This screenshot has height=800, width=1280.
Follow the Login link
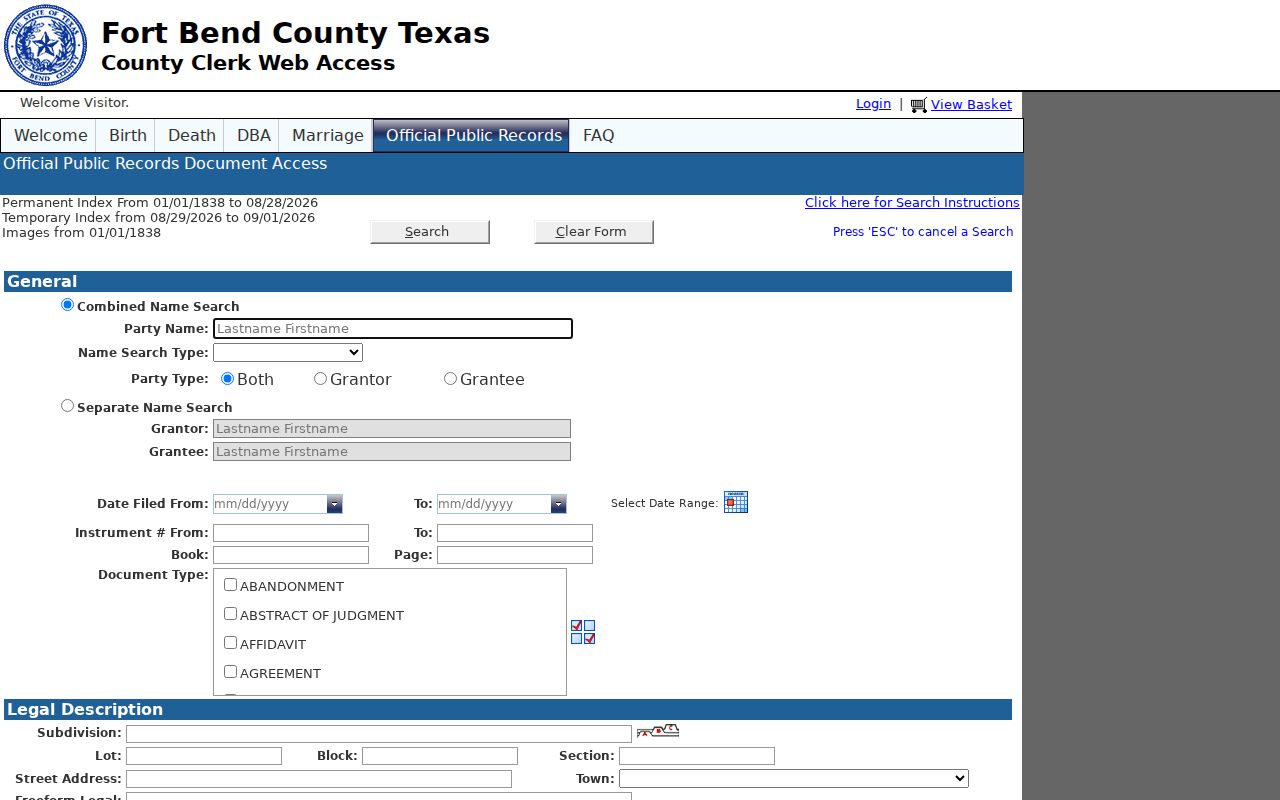[x=873, y=104]
